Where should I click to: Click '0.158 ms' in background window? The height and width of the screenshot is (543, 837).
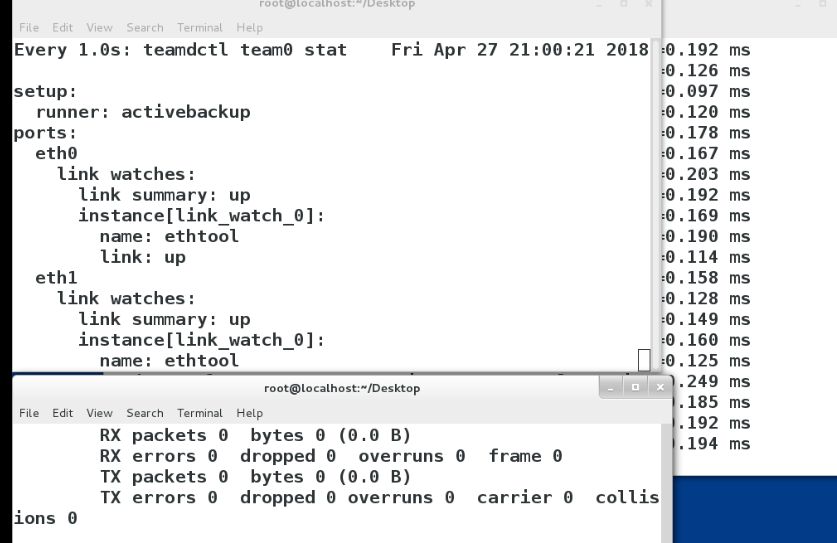pyautogui.click(x=707, y=278)
